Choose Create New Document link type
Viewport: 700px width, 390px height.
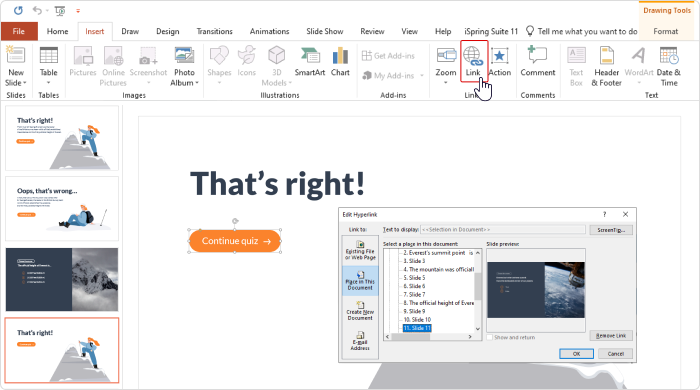360,311
